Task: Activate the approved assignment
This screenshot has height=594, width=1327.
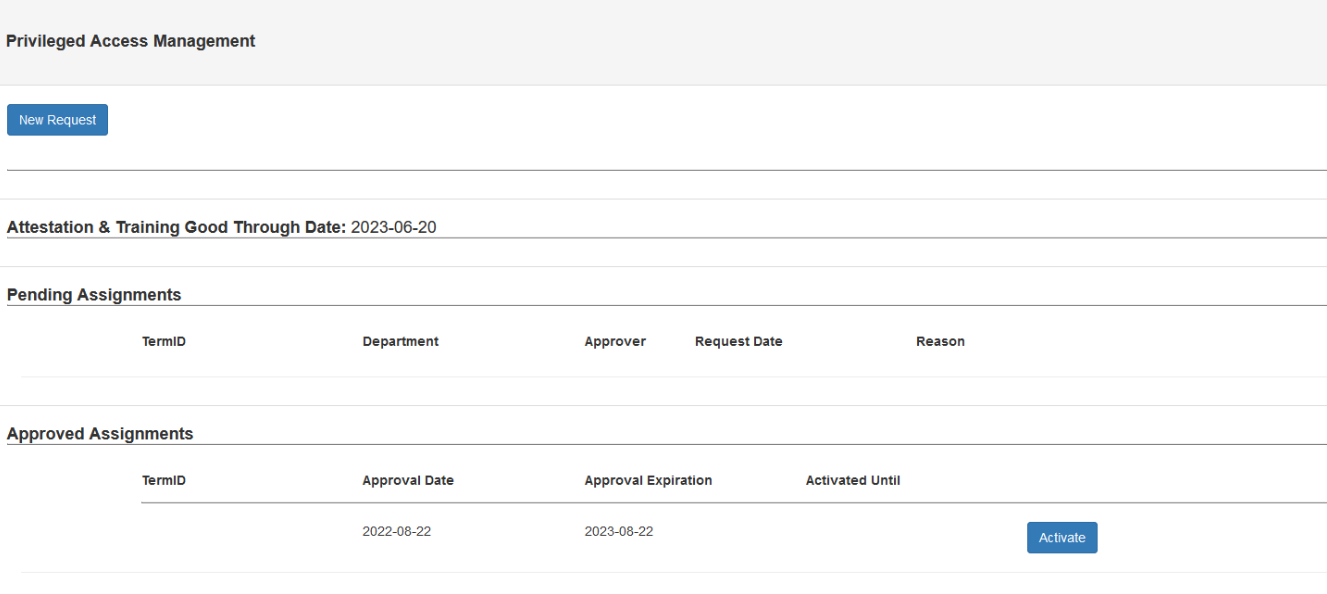Action: click(1061, 538)
